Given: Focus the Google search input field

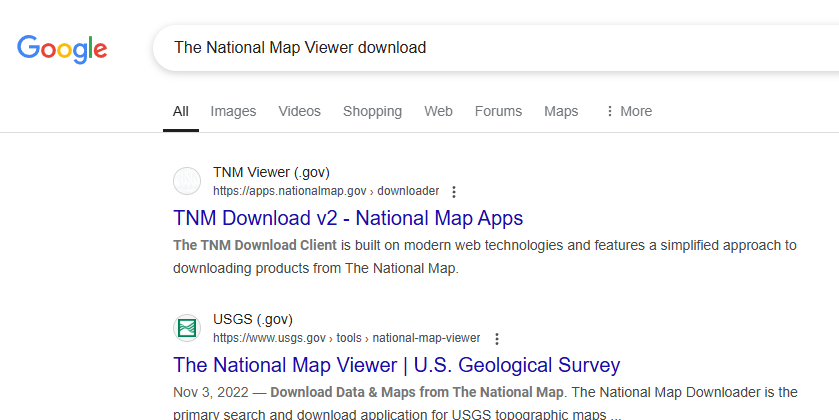Looking at the screenshot, I should point(495,48).
